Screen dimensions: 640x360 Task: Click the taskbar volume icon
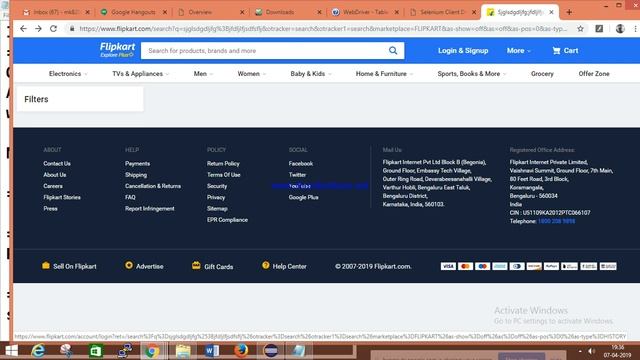[x=591, y=351]
